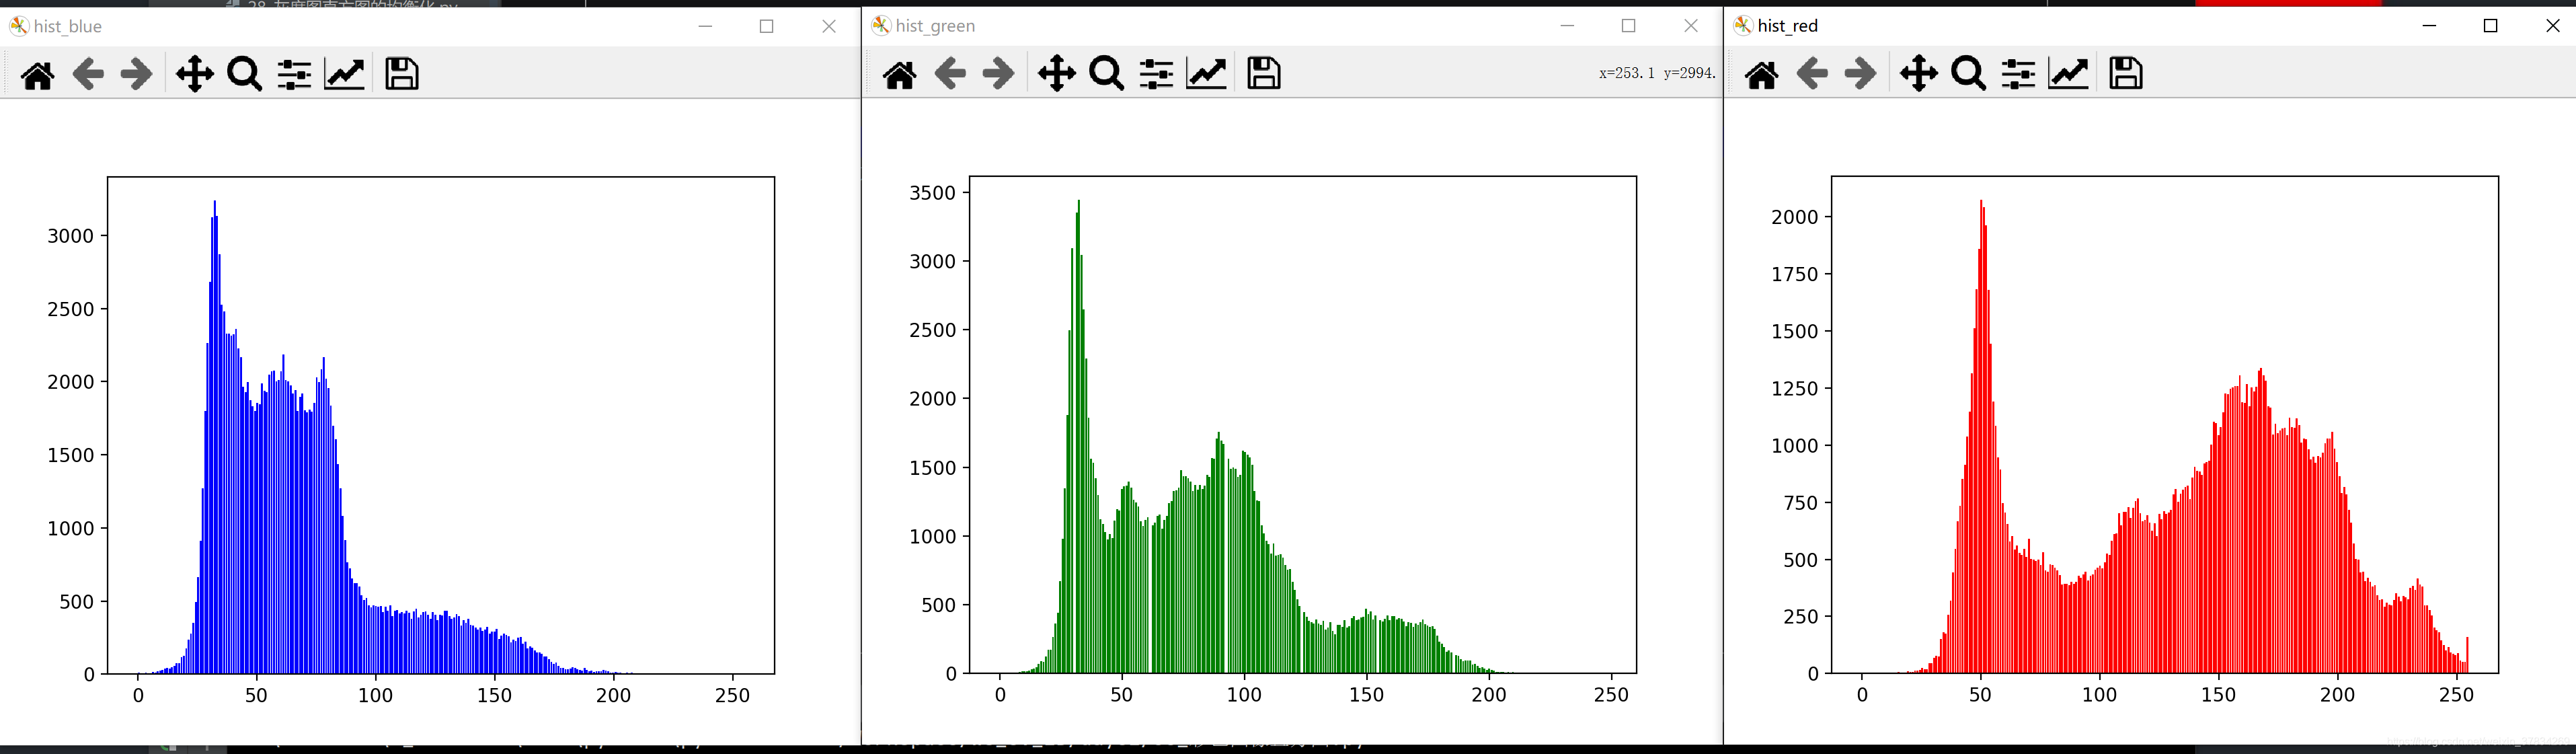Select Zoom-to-rectangle tool in hist_red

click(x=1969, y=74)
